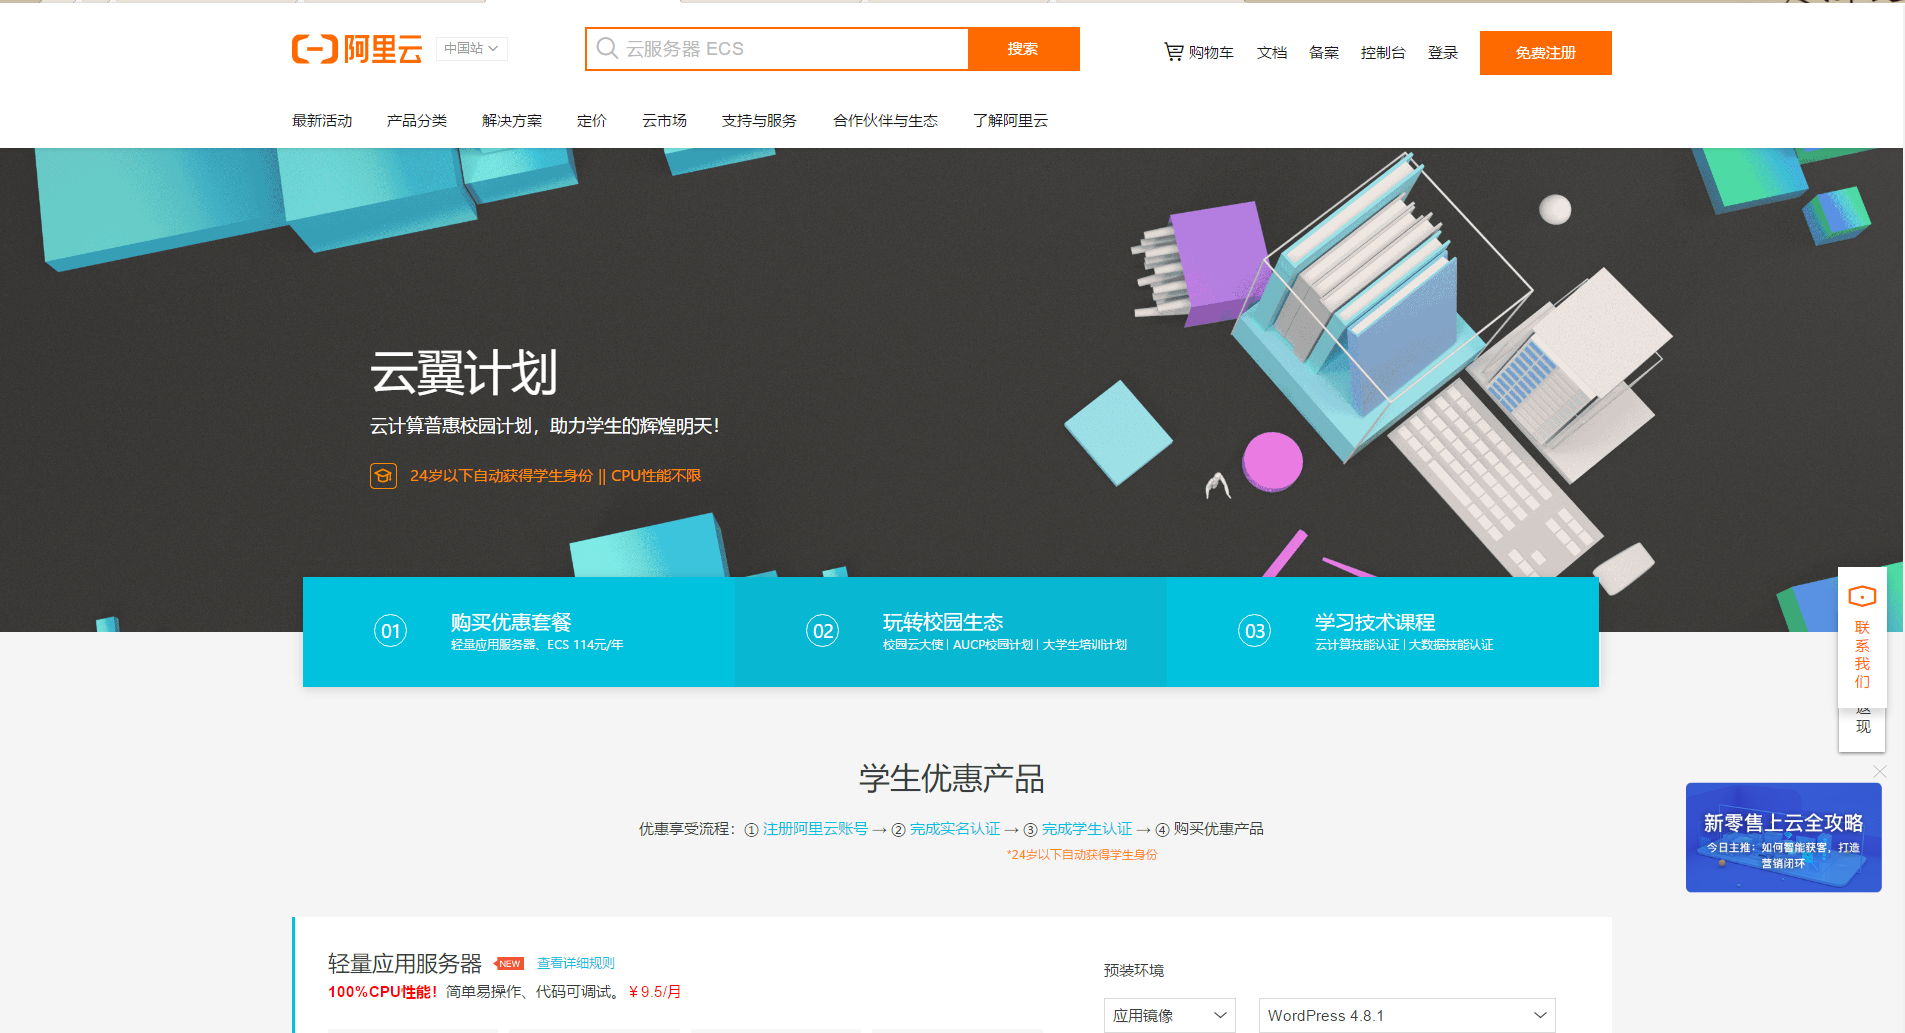Open the 文档 link

(x=1272, y=53)
